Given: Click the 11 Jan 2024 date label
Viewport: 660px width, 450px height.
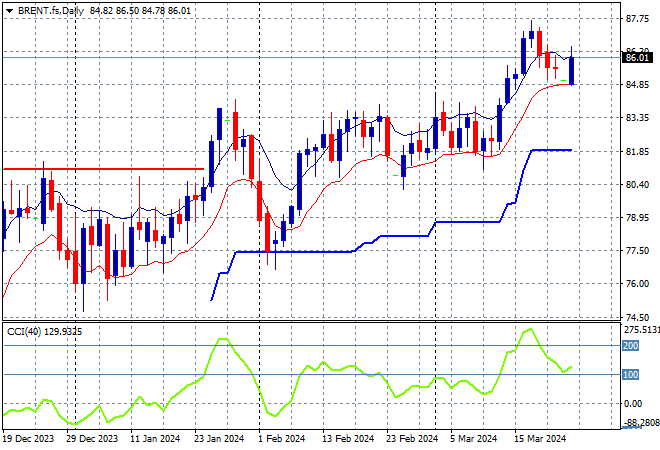Looking at the screenshot, I should (x=155, y=439).
